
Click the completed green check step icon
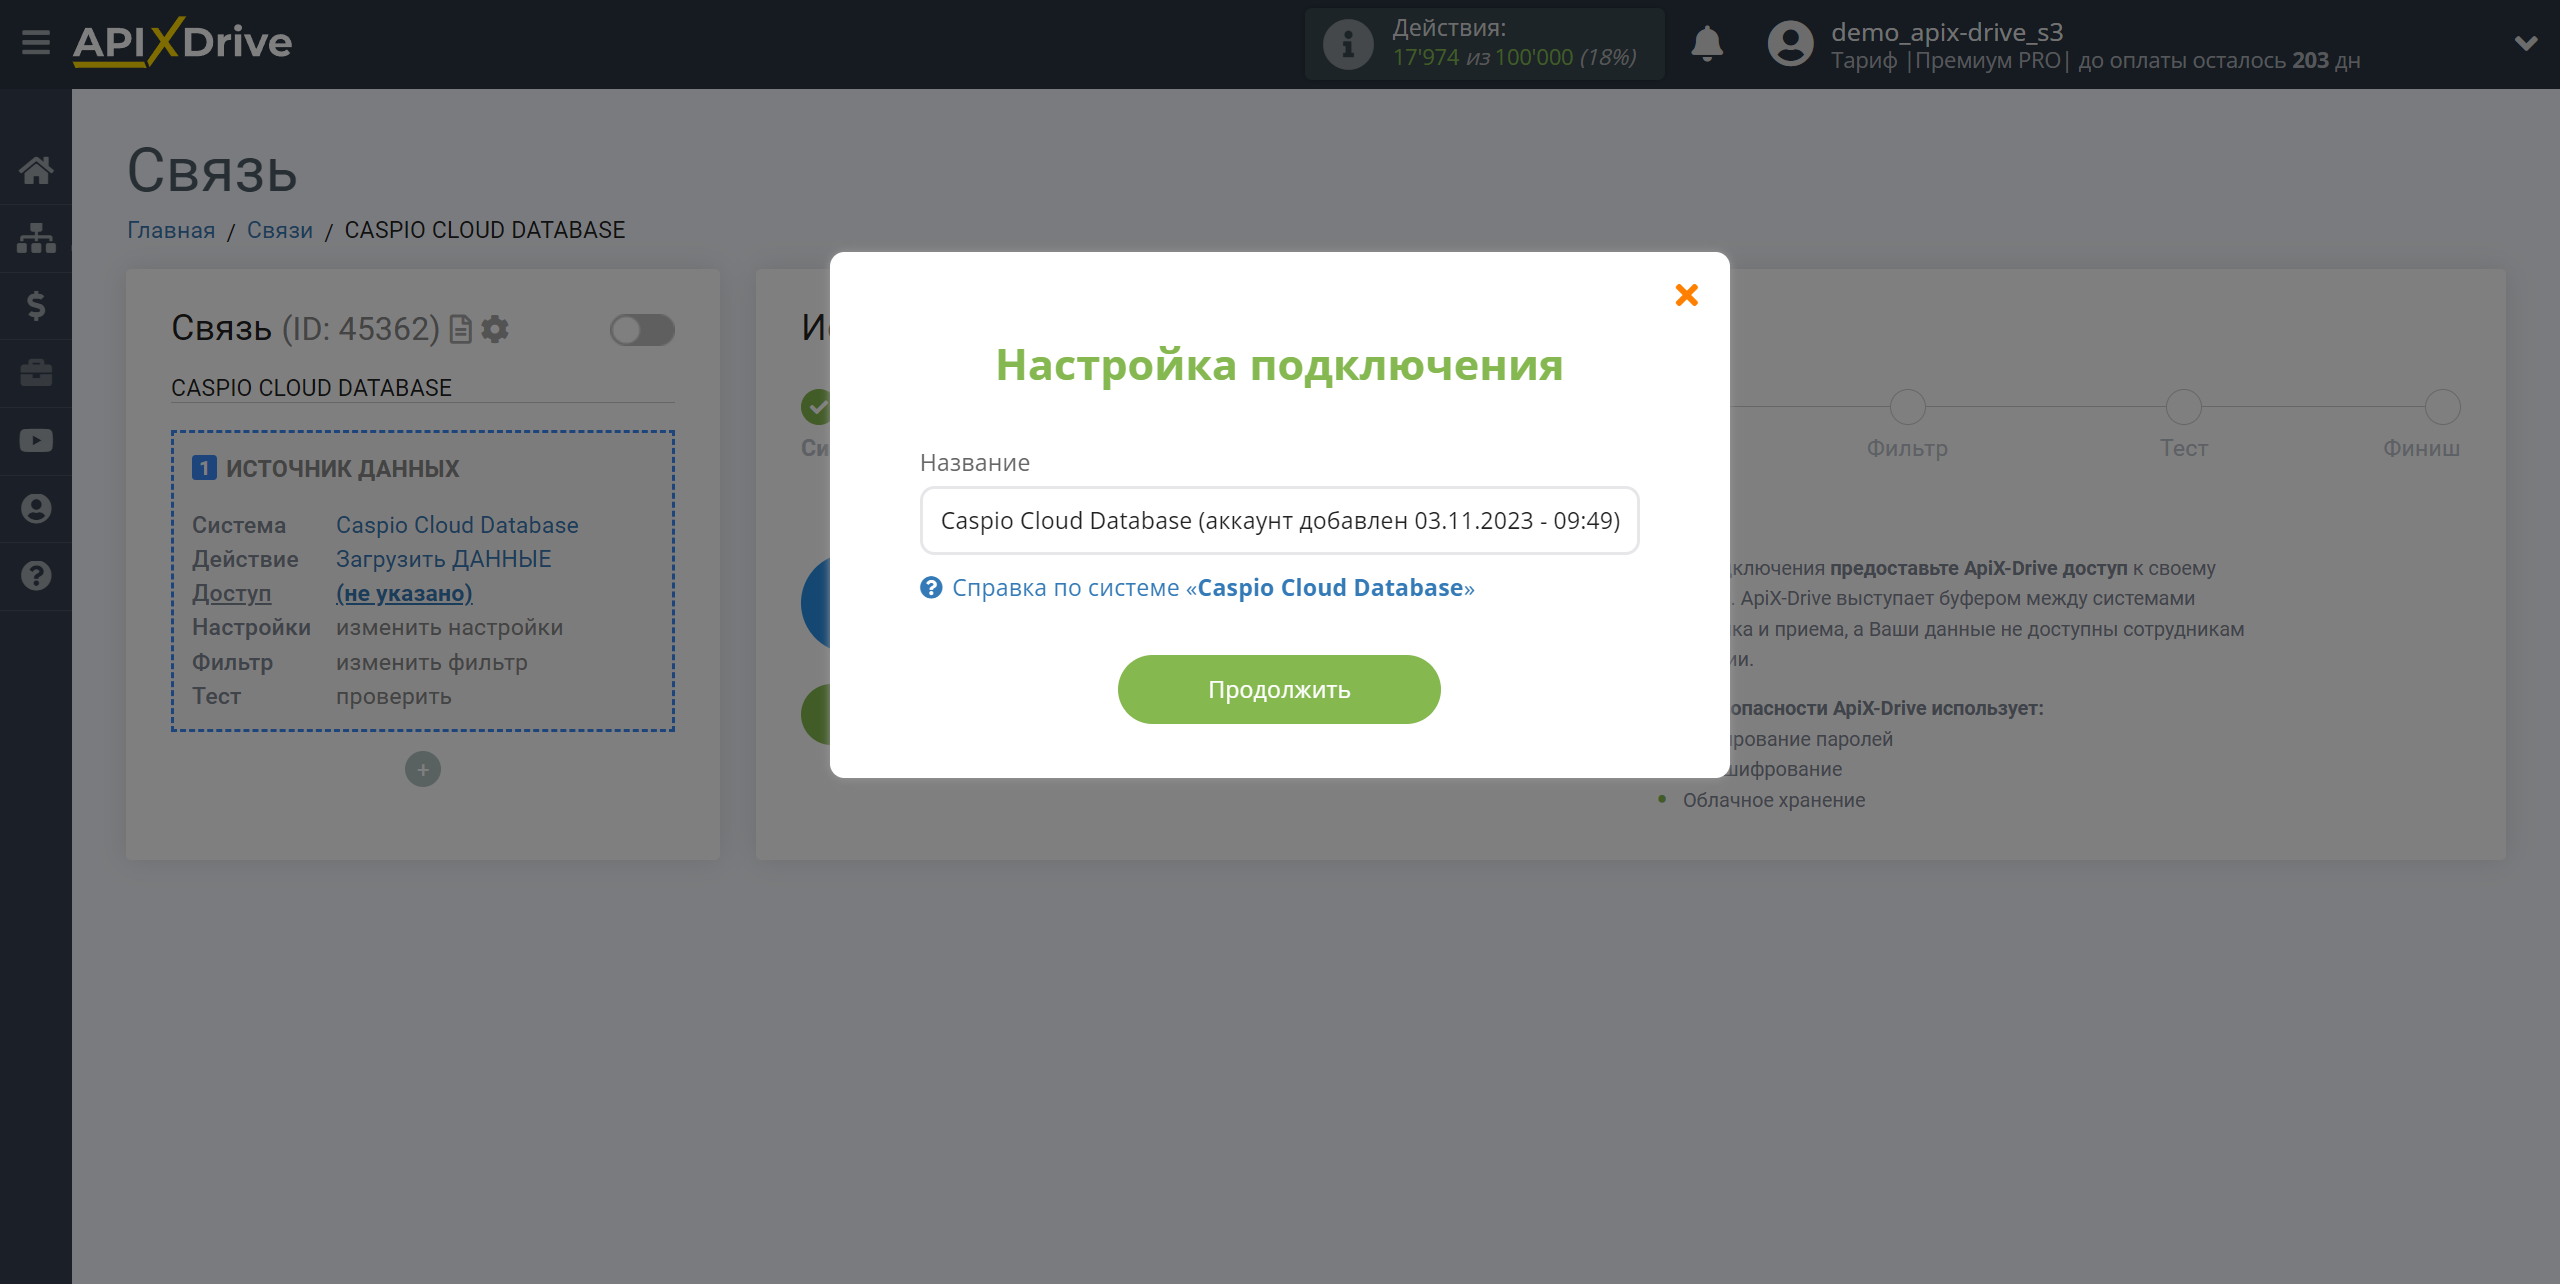tap(816, 407)
